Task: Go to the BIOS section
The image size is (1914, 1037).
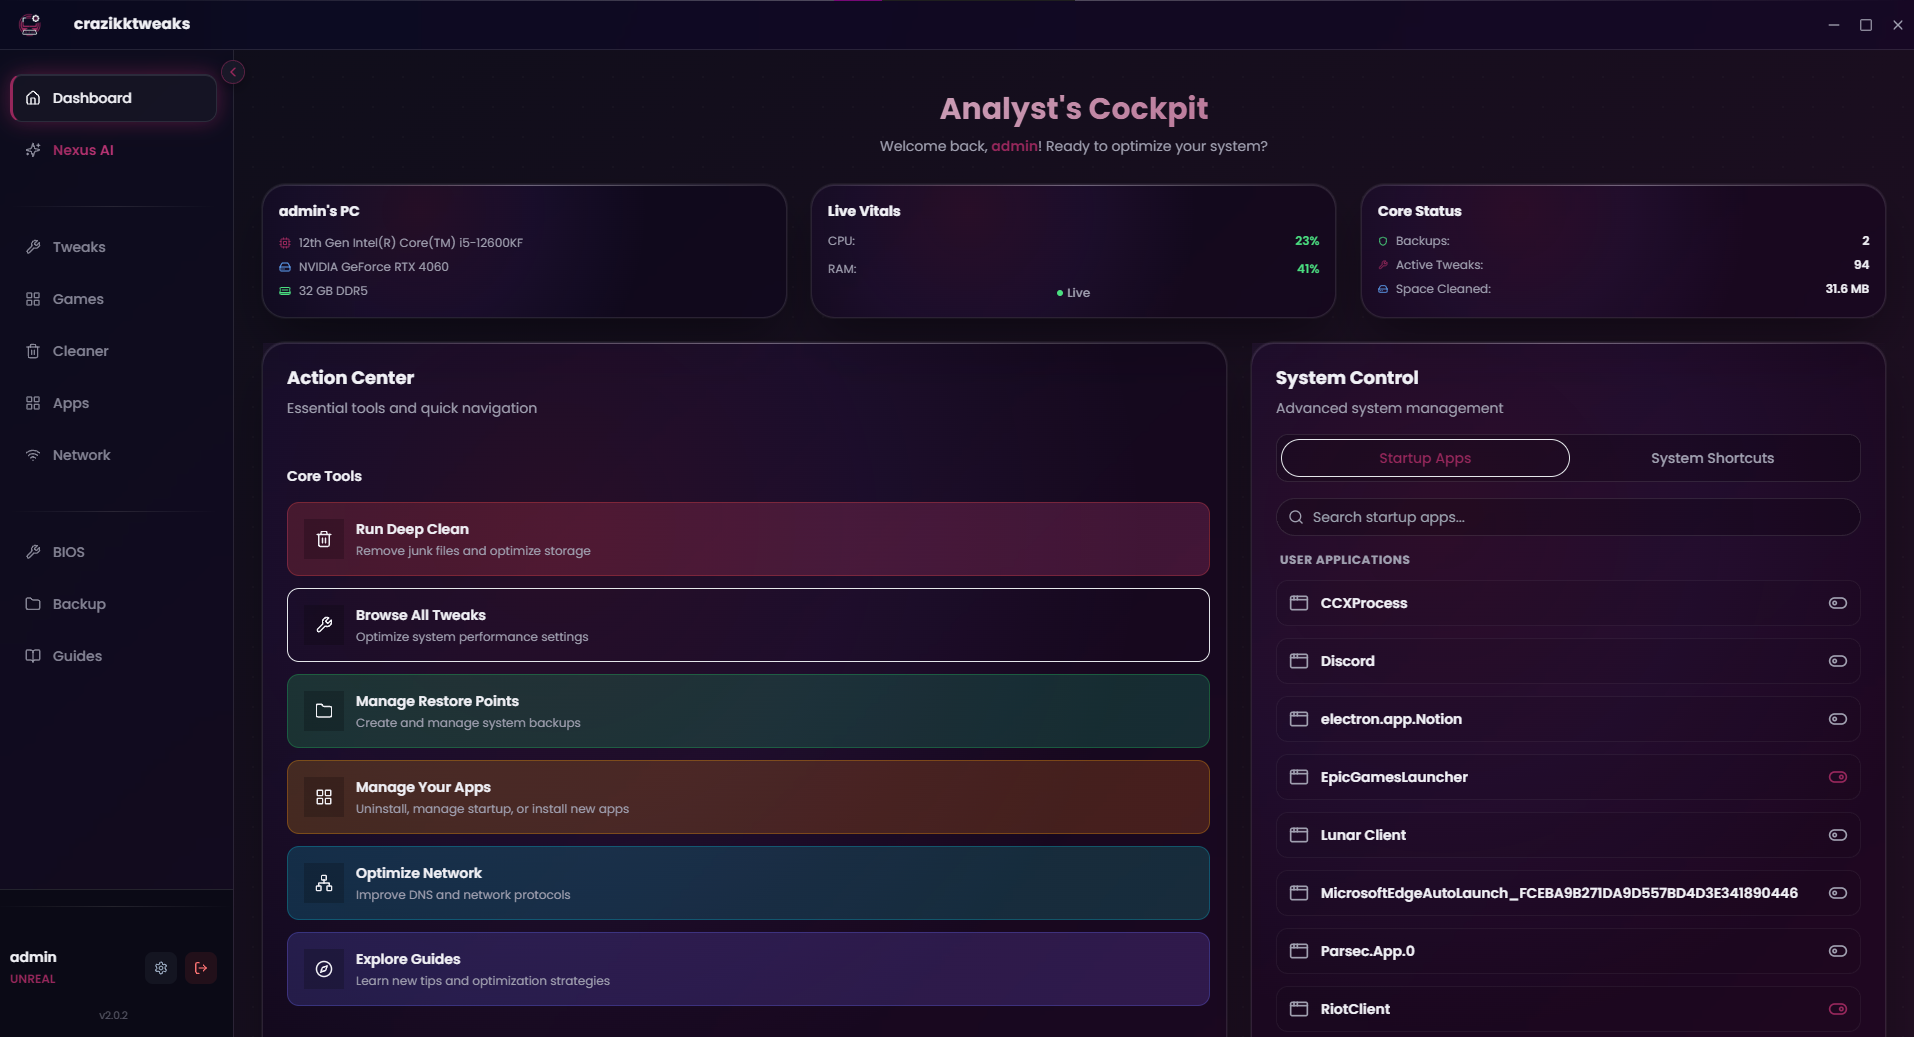Action: click(x=68, y=552)
